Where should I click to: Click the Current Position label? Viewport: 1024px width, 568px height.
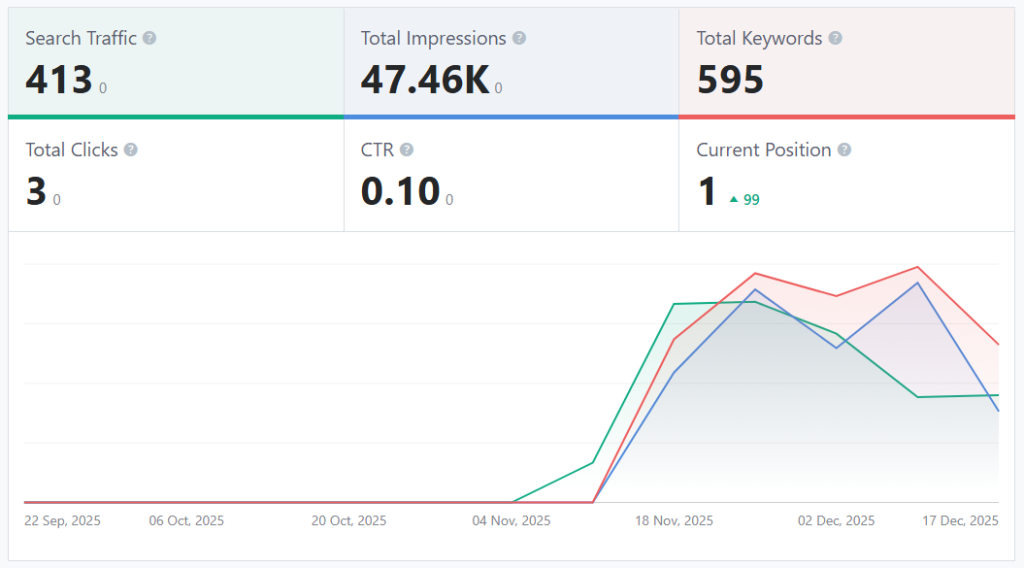tap(763, 150)
